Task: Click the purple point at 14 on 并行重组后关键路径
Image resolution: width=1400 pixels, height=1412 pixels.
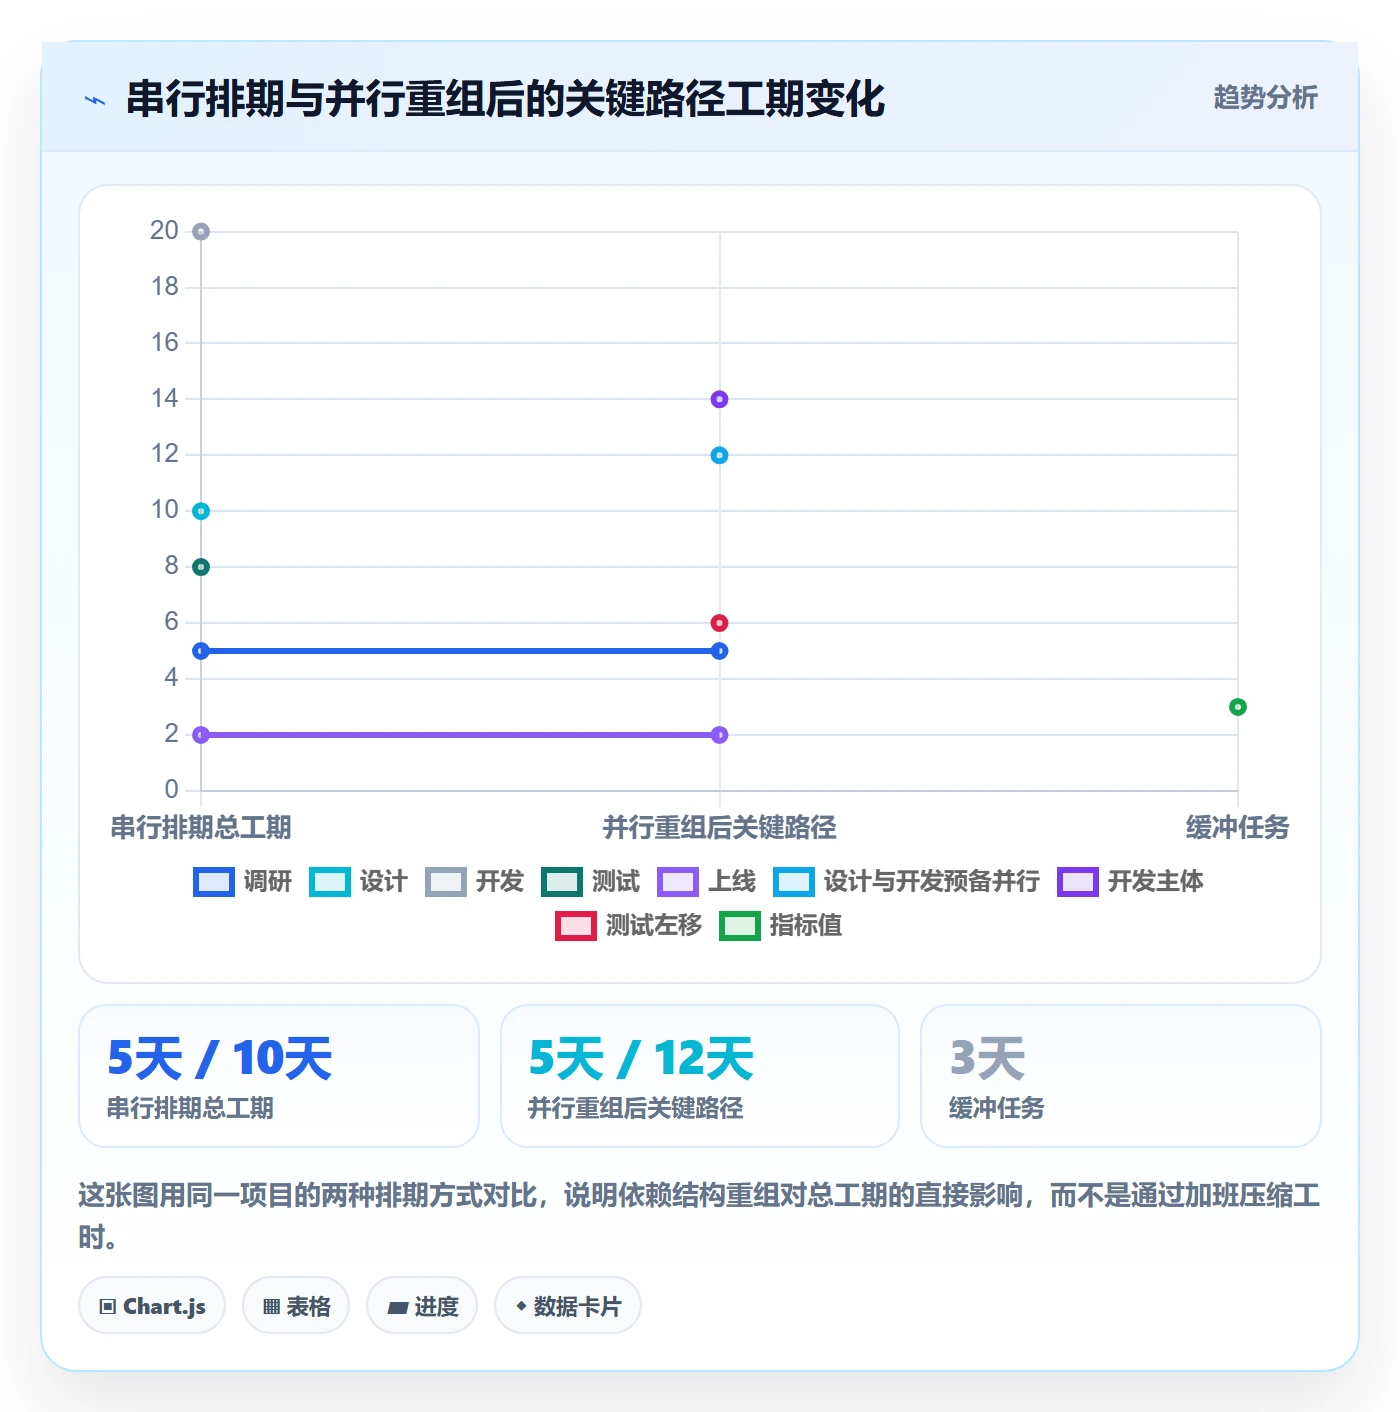Action: coord(719,399)
